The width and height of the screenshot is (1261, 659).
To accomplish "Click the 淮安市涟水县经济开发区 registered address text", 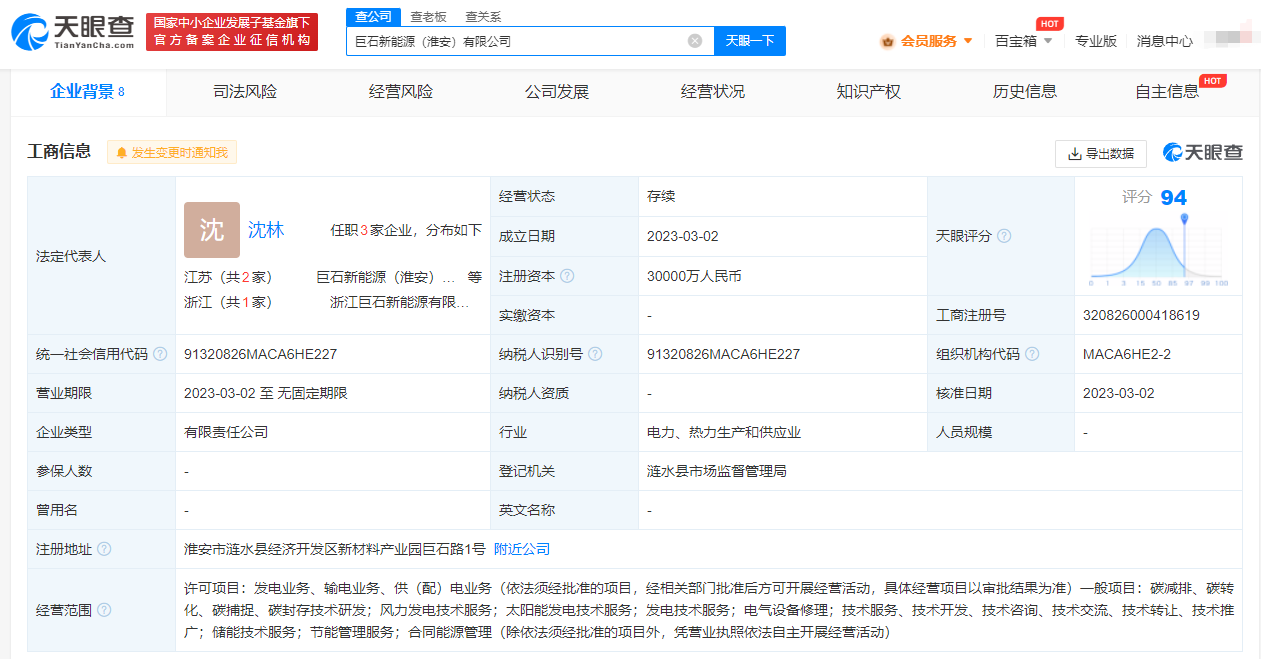I will (335, 549).
